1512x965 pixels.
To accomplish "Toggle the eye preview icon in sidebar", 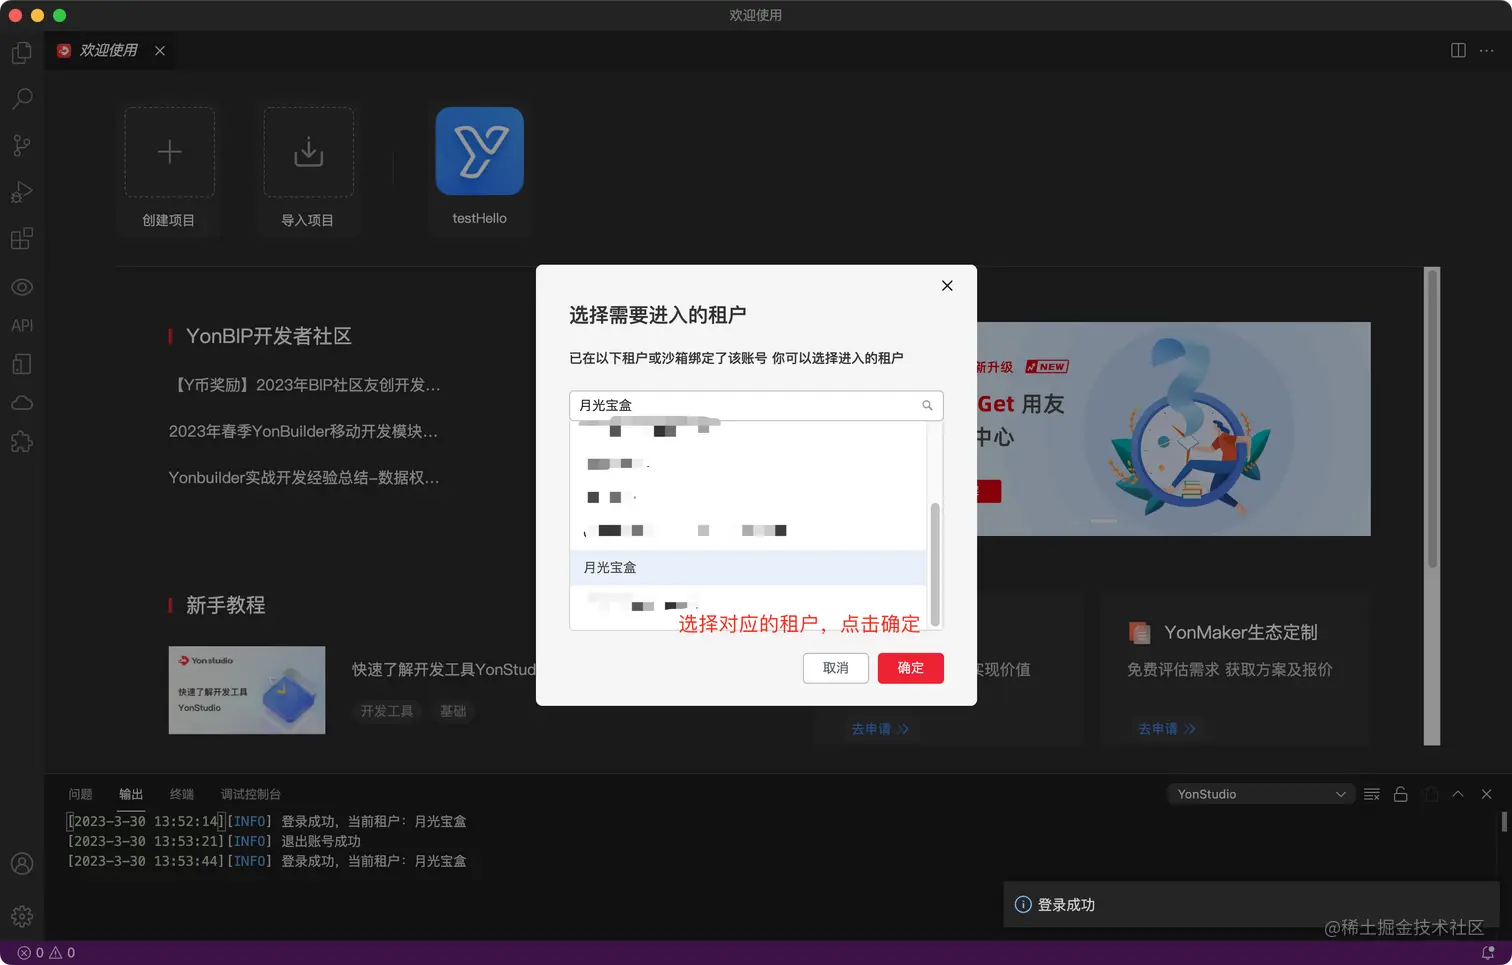I will point(22,287).
